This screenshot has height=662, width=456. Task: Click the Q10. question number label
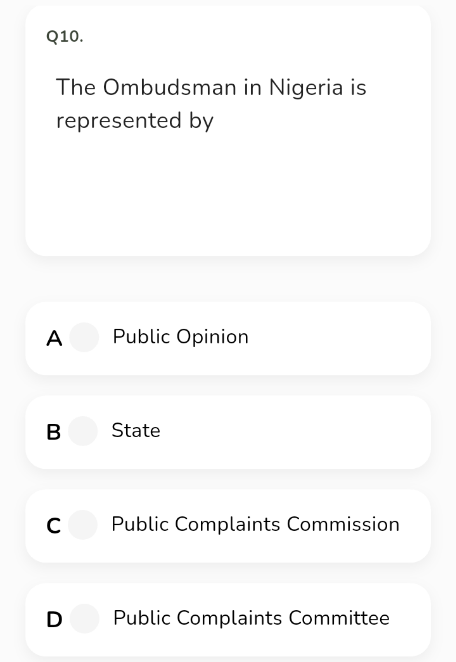(x=65, y=37)
